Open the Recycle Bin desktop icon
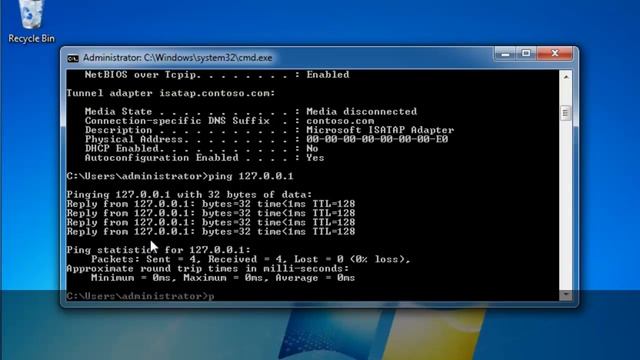Screen dimensions: 640x360 click(x=31, y=20)
